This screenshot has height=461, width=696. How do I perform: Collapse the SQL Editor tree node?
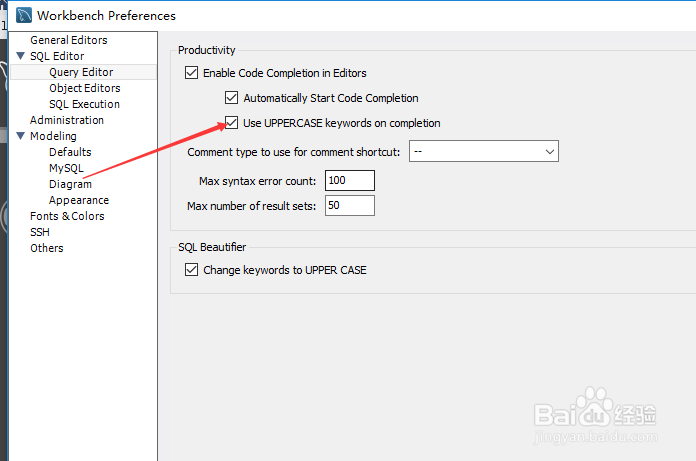[x=20, y=56]
